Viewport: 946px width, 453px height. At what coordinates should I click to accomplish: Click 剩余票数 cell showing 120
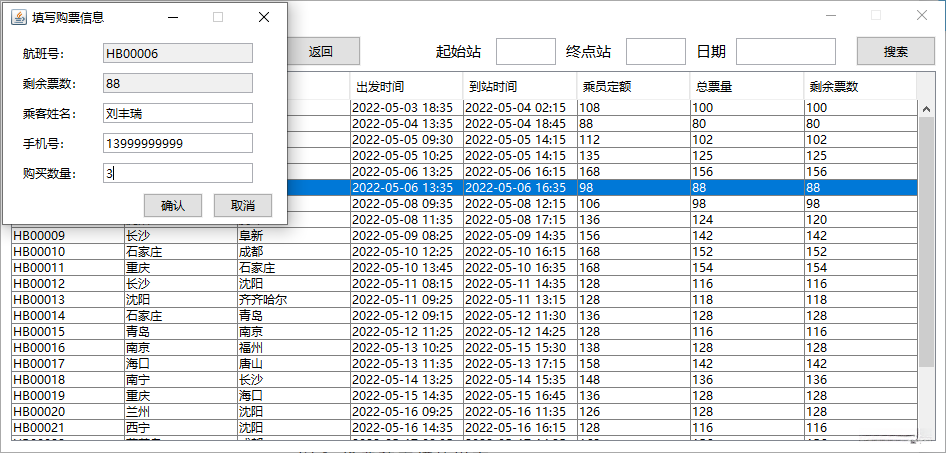(860, 220)
